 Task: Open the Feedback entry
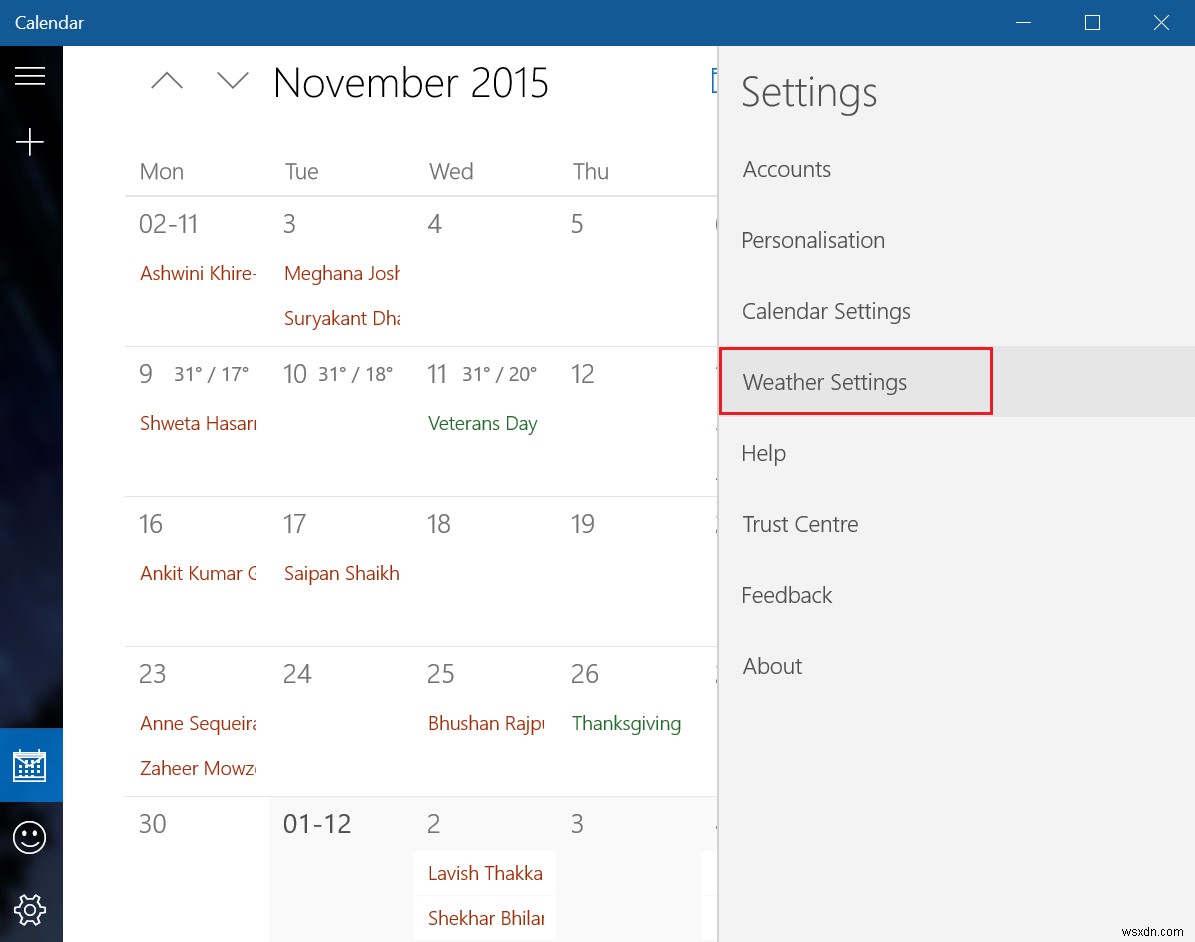[x=786, y=595]
